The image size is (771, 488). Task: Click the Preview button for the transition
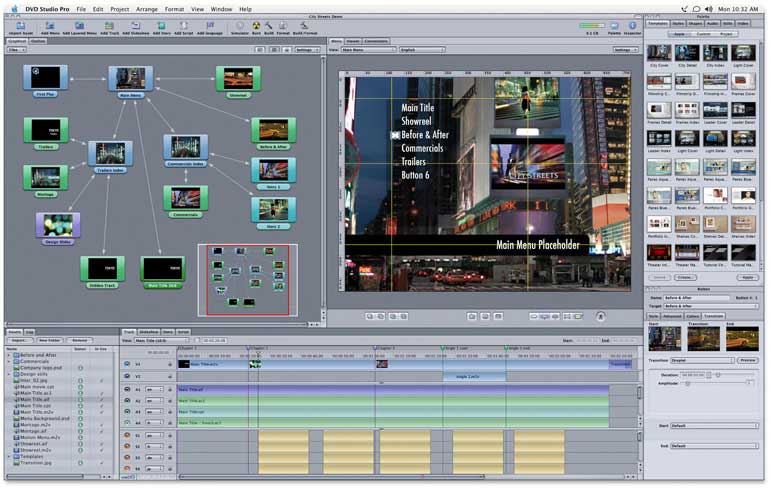click(x=747, y=361)
